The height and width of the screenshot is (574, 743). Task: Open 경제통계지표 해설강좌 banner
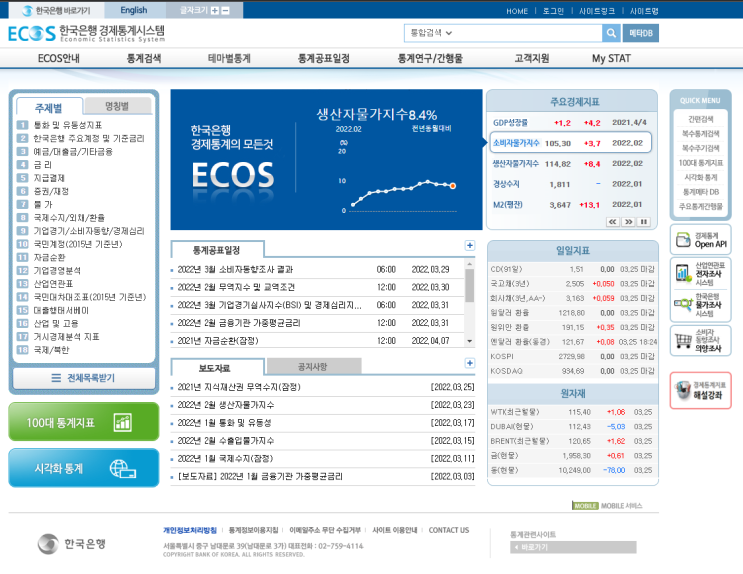pos(700,391)
